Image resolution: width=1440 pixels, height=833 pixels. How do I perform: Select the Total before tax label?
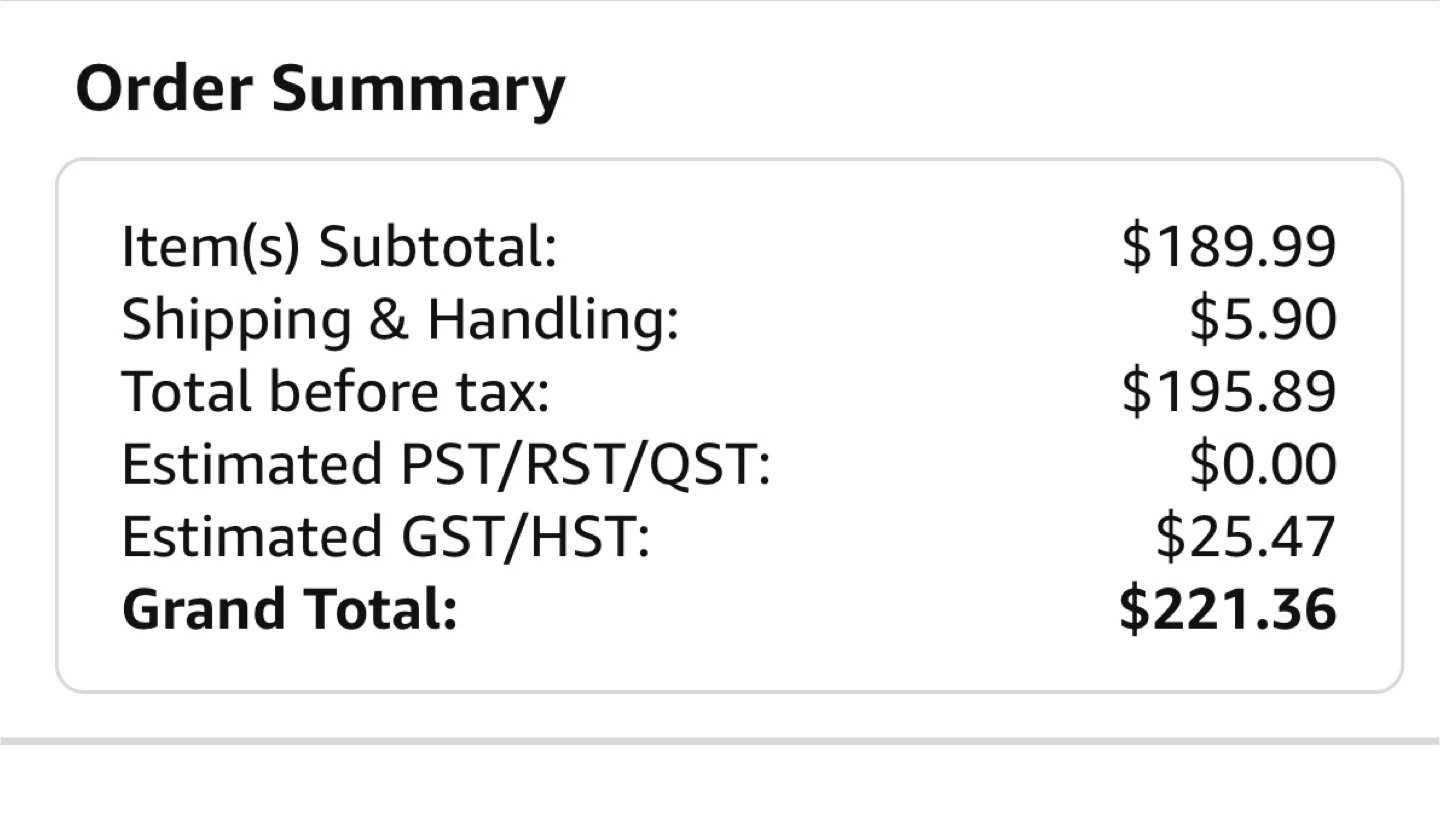(335, 392)
